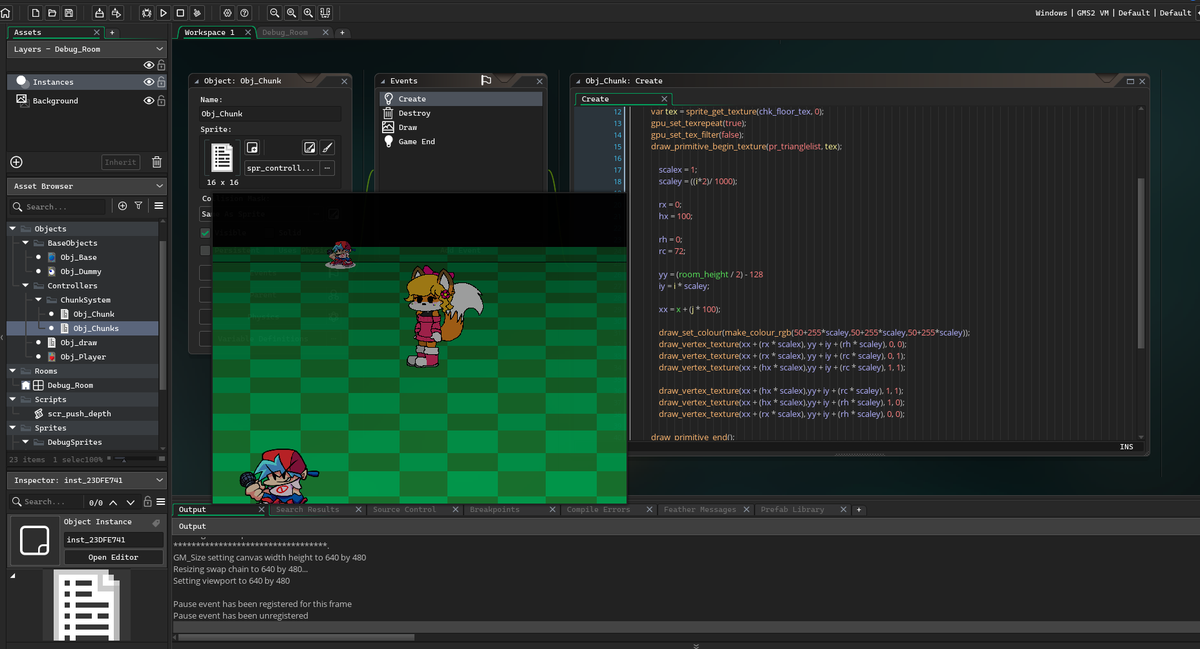This screenshot has height=649, width=1200.
Task: Toggle the laptop mode dock icon
Action: coord(325,13)
